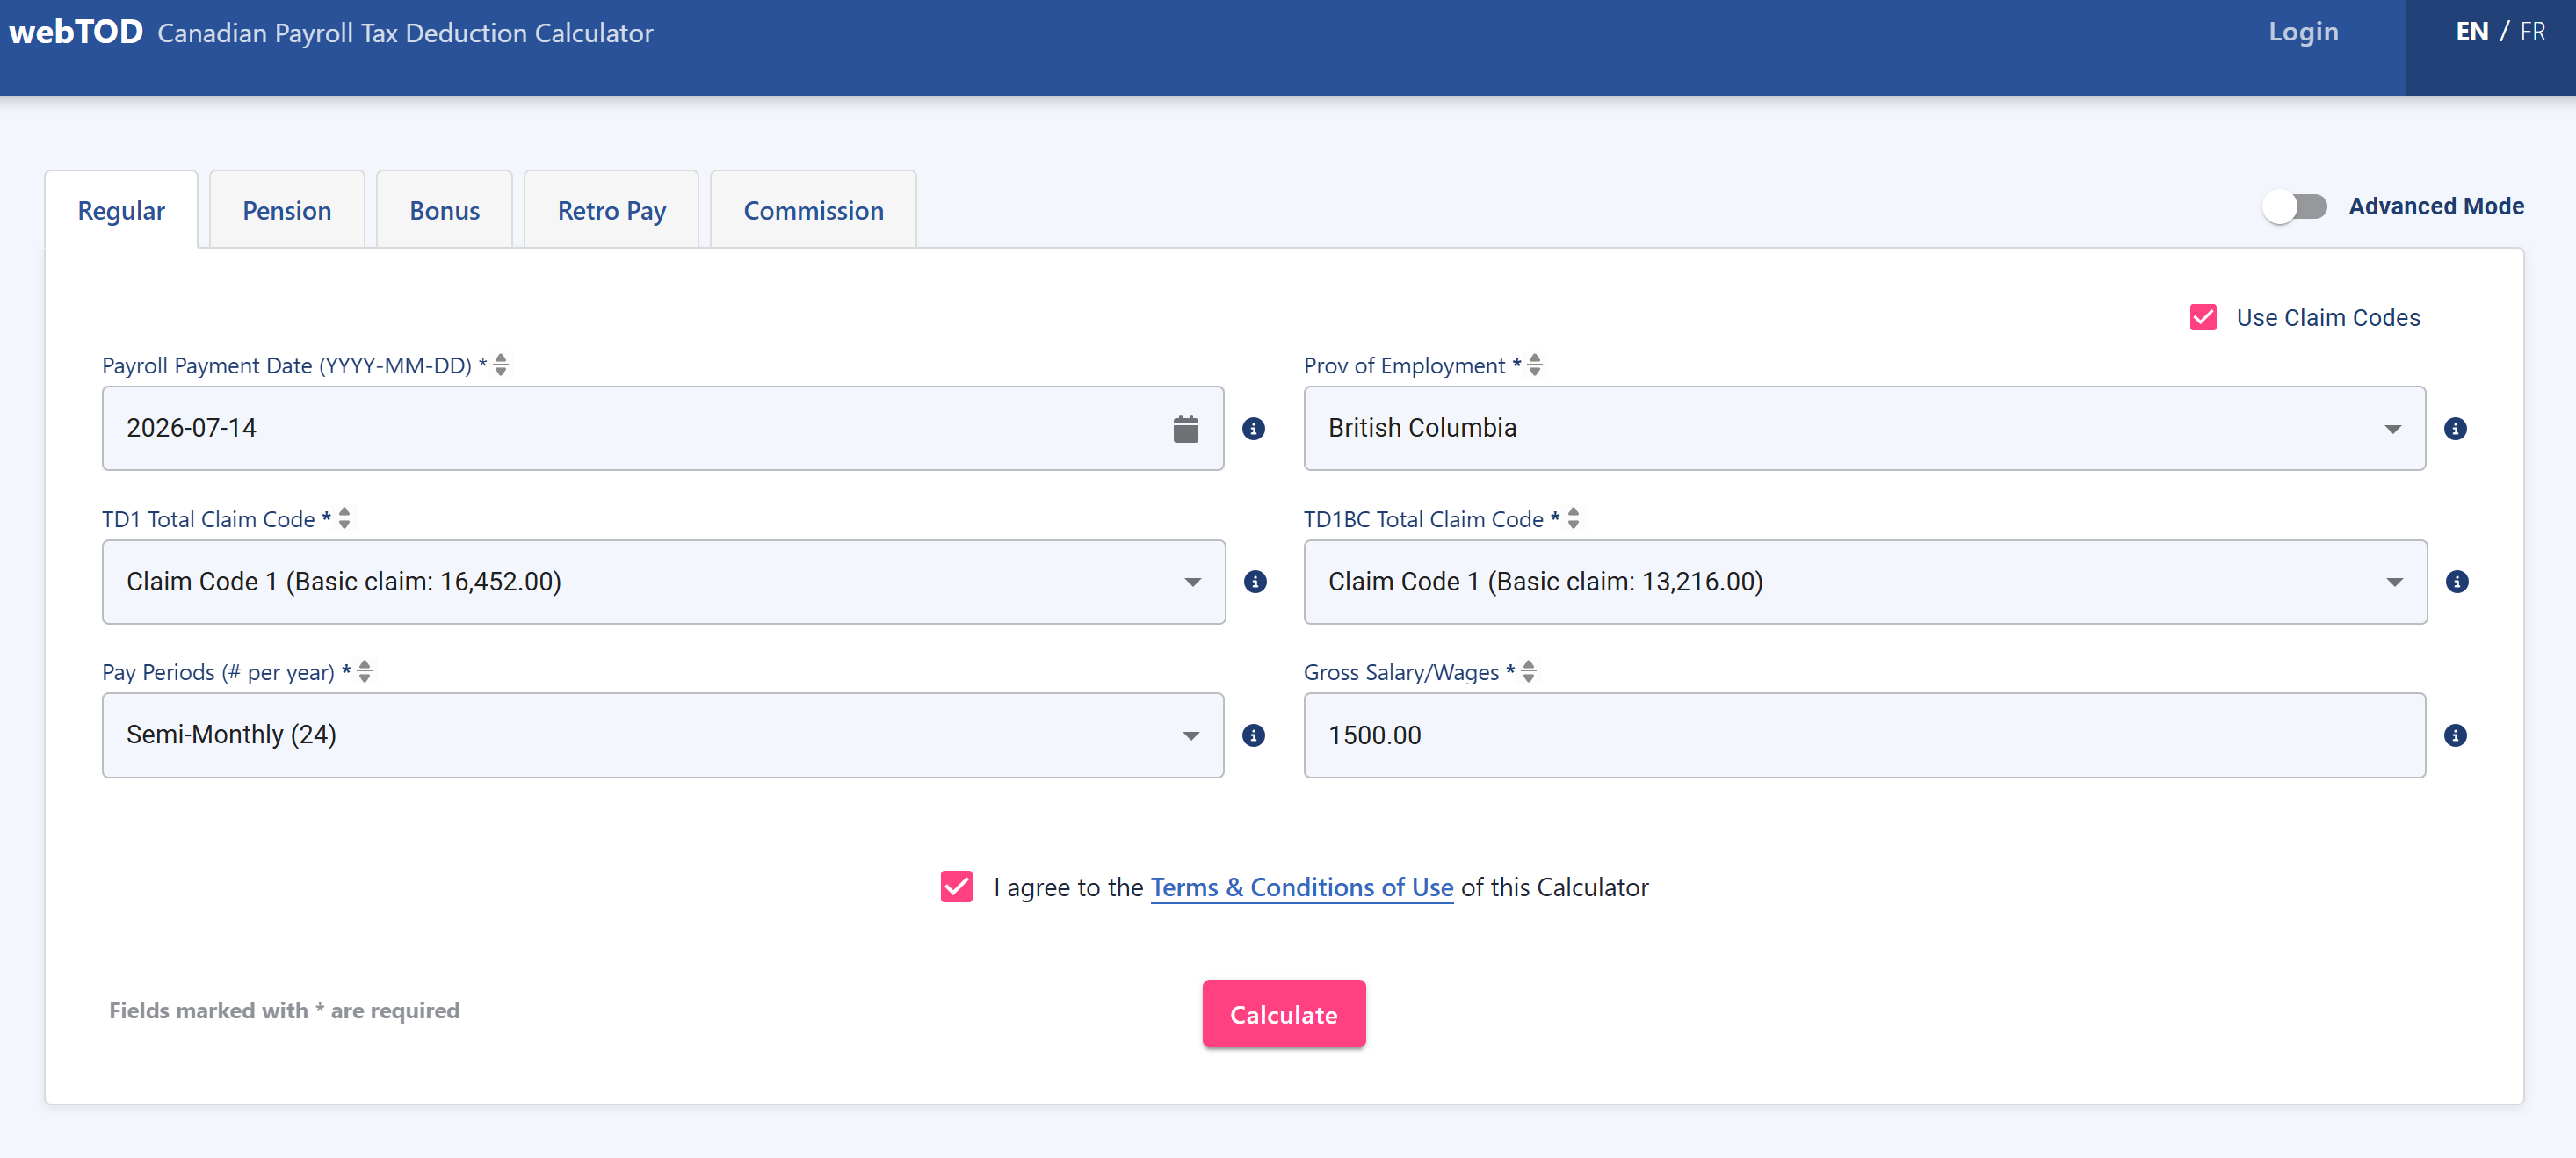
Task: Open the calendar picker for Payroll Payment Date
Action: (1185, 429)
